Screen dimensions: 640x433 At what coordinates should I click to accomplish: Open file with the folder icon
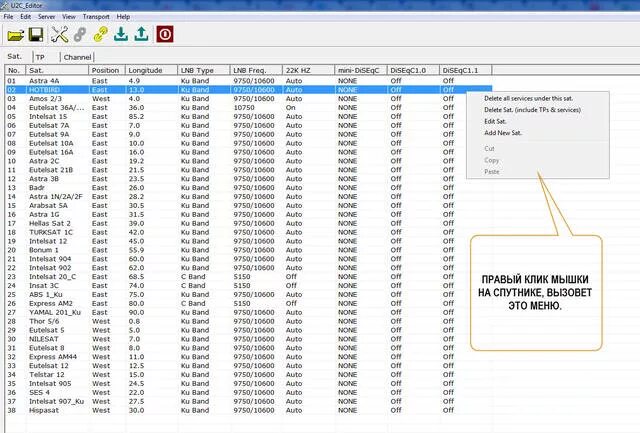click(16, 35)
